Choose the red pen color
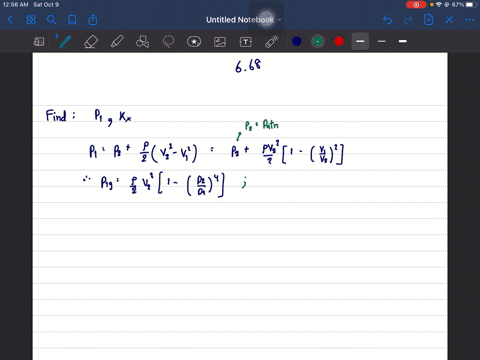 click(x=339, y=41)
